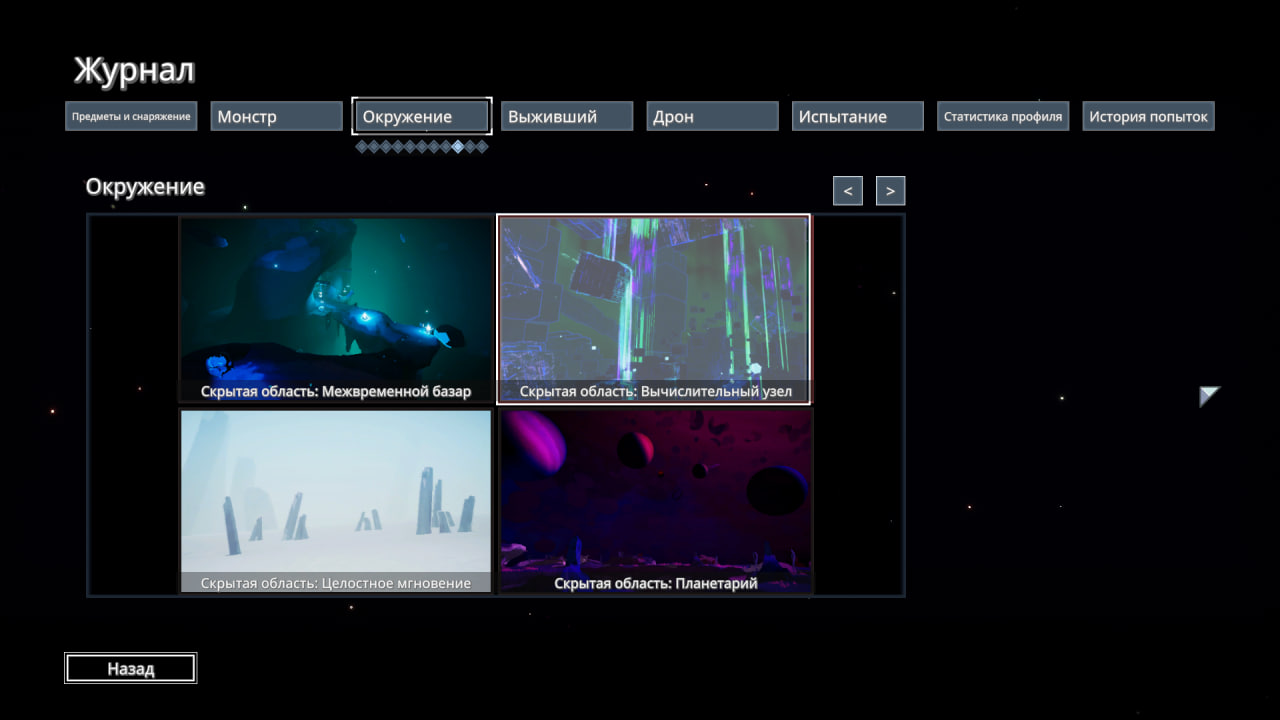This screenshot has width=1280, height=720.
Task: Switch to the Монстр tab
Action: tap(276, 116)
